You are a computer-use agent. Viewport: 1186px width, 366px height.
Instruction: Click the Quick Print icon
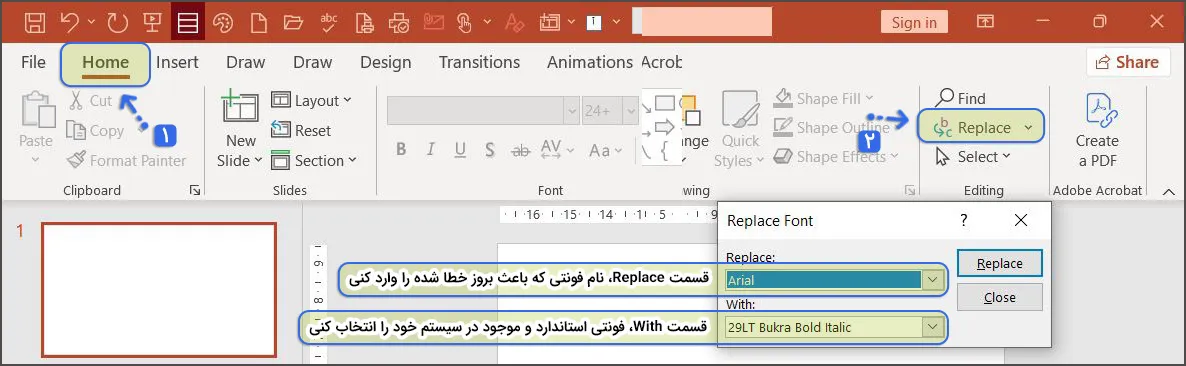[x=399, y=23]
